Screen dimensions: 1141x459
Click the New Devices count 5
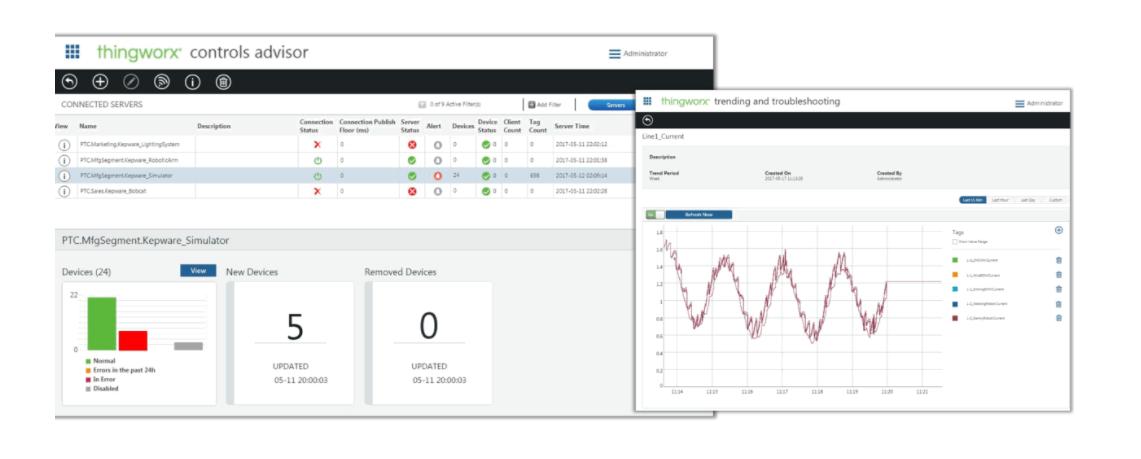click(294, 326)
